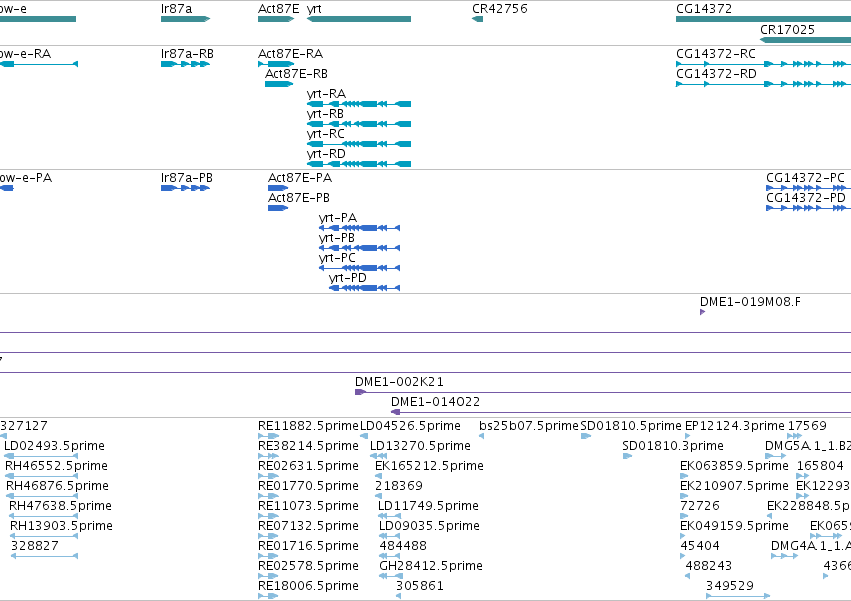
Task: Select the Act87E gene bar
Action: 276,19
